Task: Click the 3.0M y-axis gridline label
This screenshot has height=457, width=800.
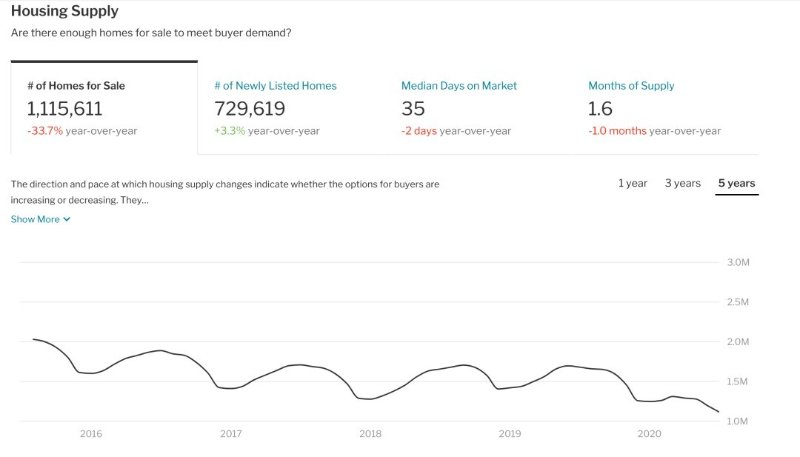Action: [x=738, y=262]
